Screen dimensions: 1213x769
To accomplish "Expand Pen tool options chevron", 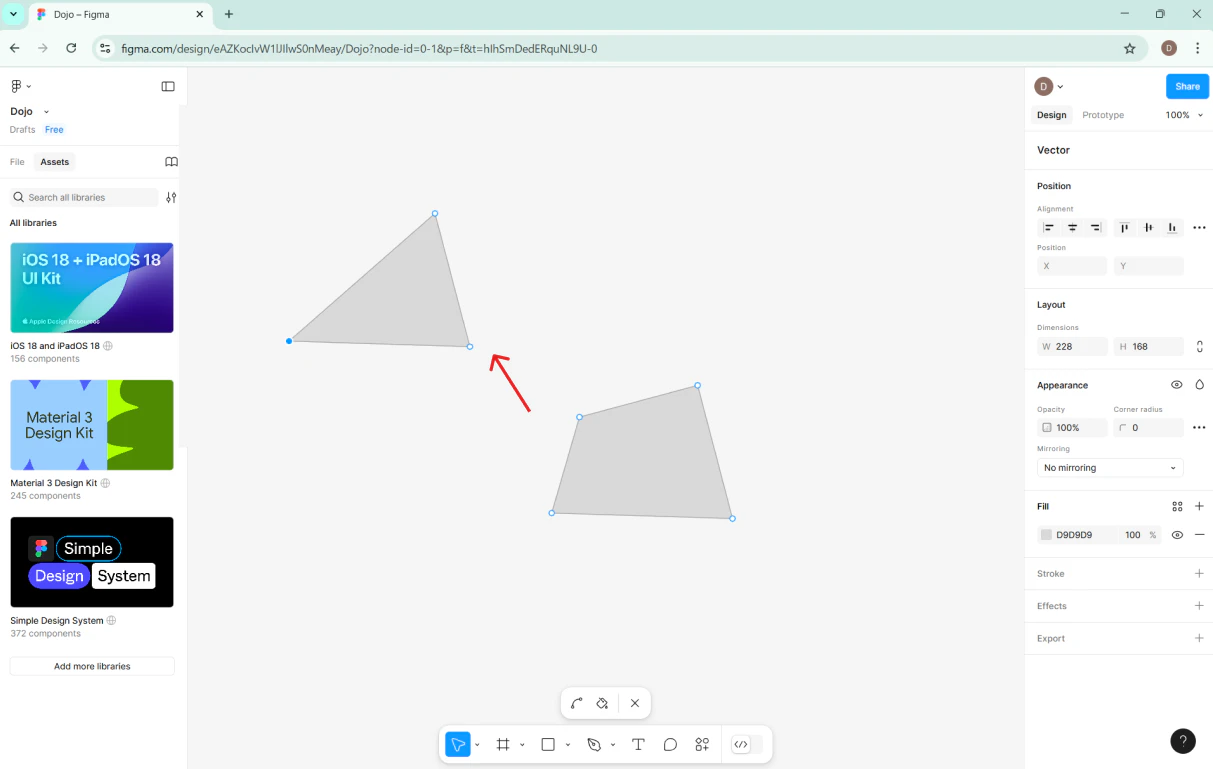I will point(612,745).
